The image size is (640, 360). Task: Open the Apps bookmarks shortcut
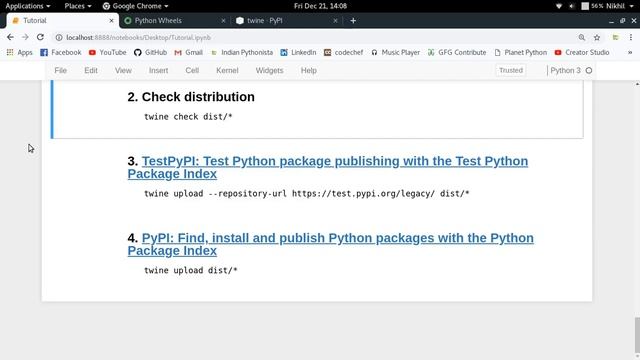pyautogui.click(x=20, y=52)
